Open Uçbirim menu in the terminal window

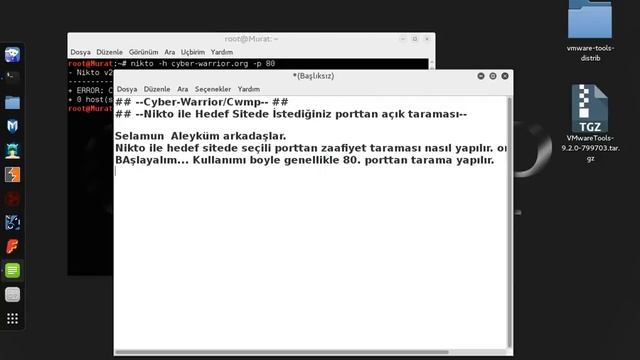pyautogui.click(x=193, y=52)
